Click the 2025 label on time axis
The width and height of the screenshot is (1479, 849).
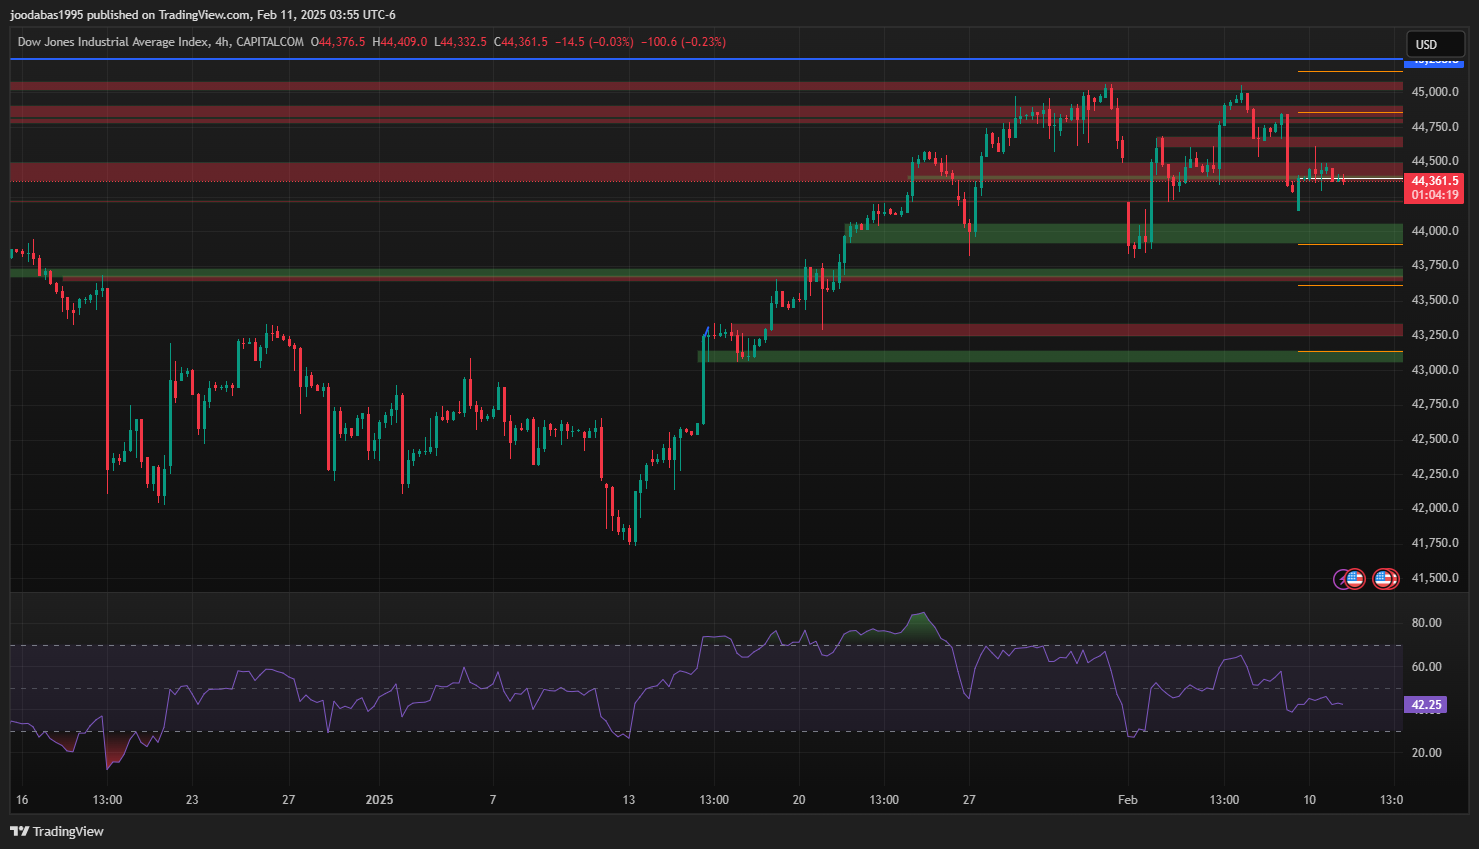[379, 800]
